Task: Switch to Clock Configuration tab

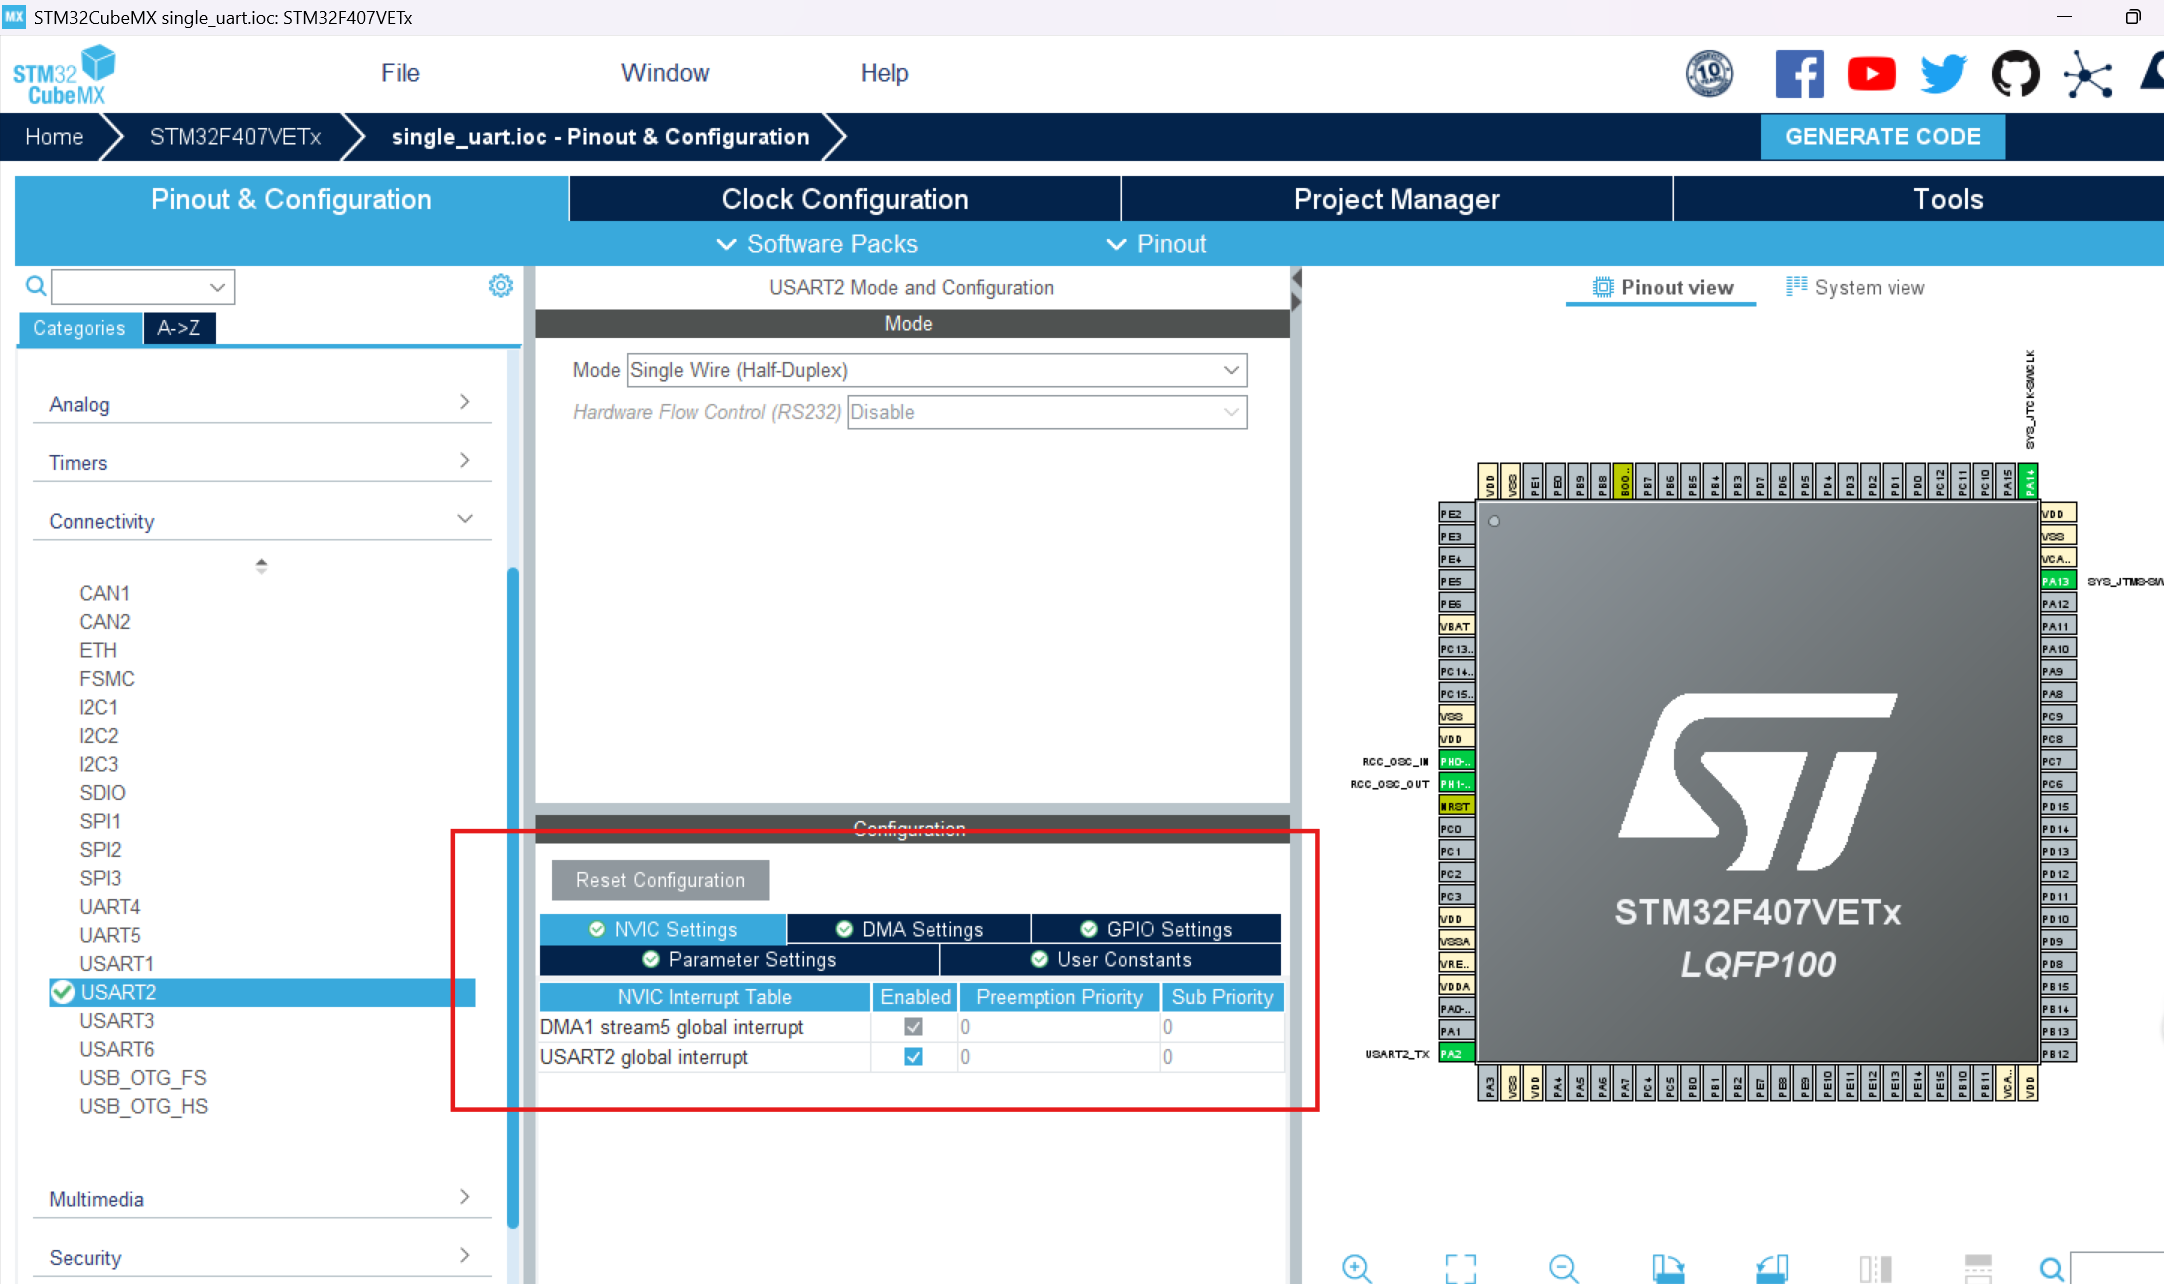Action: (844, 199)
